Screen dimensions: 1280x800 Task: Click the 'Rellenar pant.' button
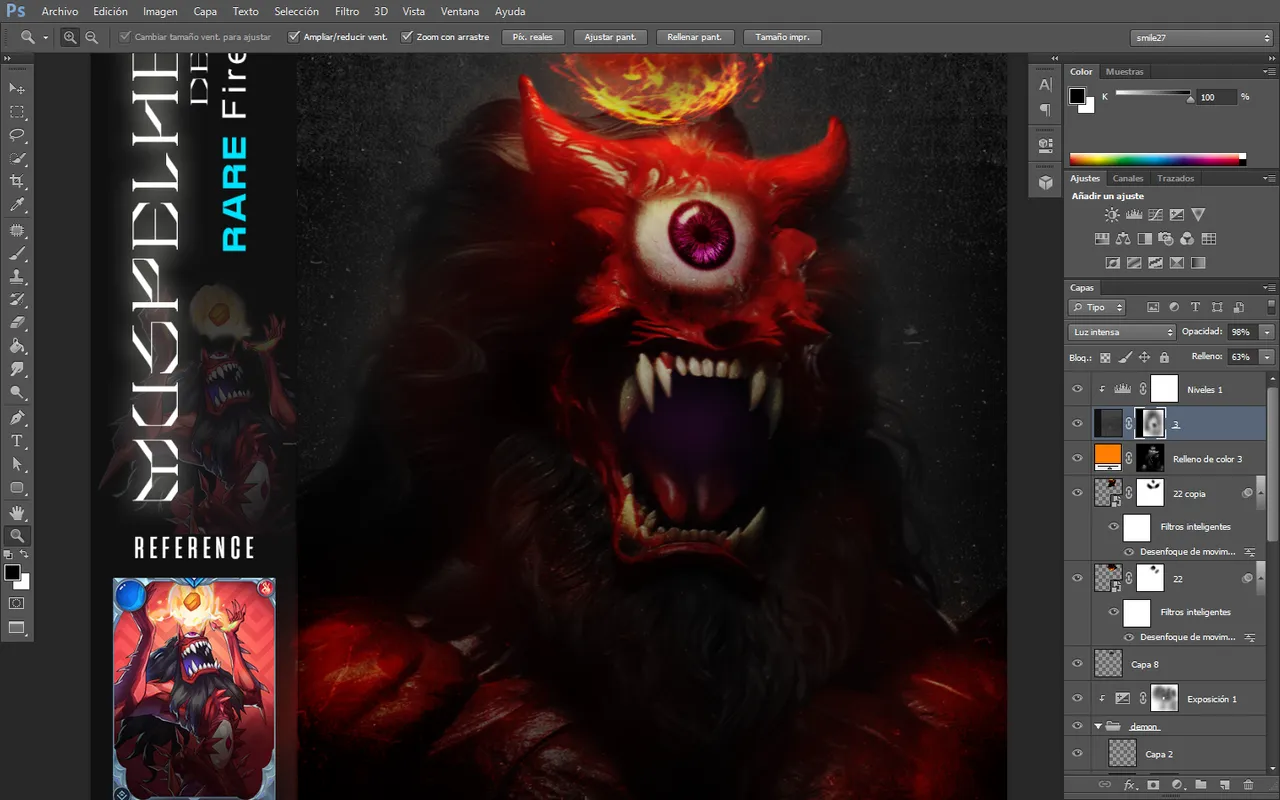(695, 37)
